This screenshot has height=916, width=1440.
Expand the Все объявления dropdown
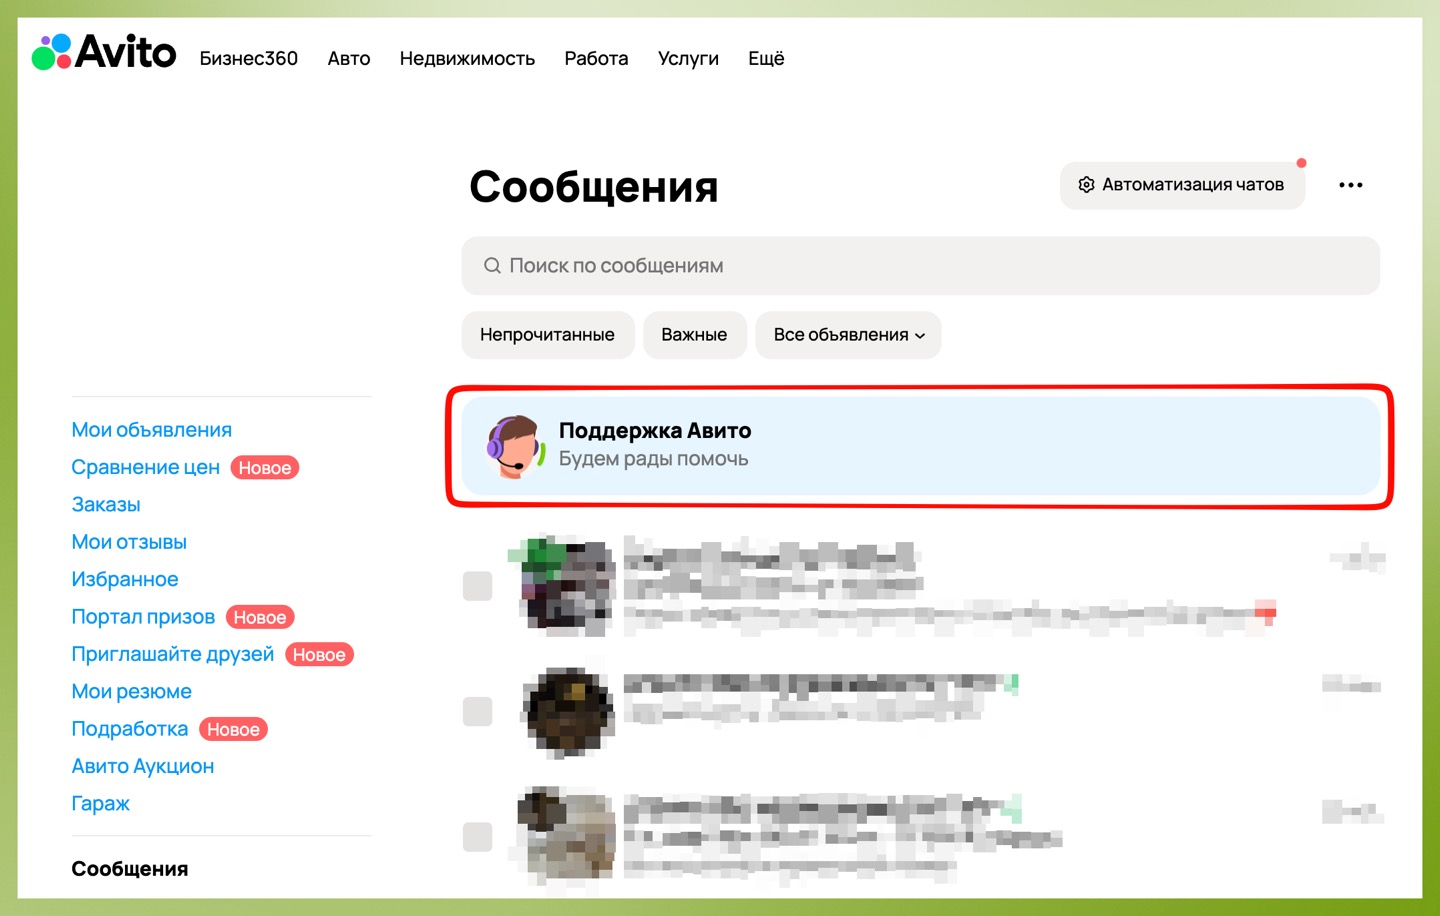click(x=849, y=335)
